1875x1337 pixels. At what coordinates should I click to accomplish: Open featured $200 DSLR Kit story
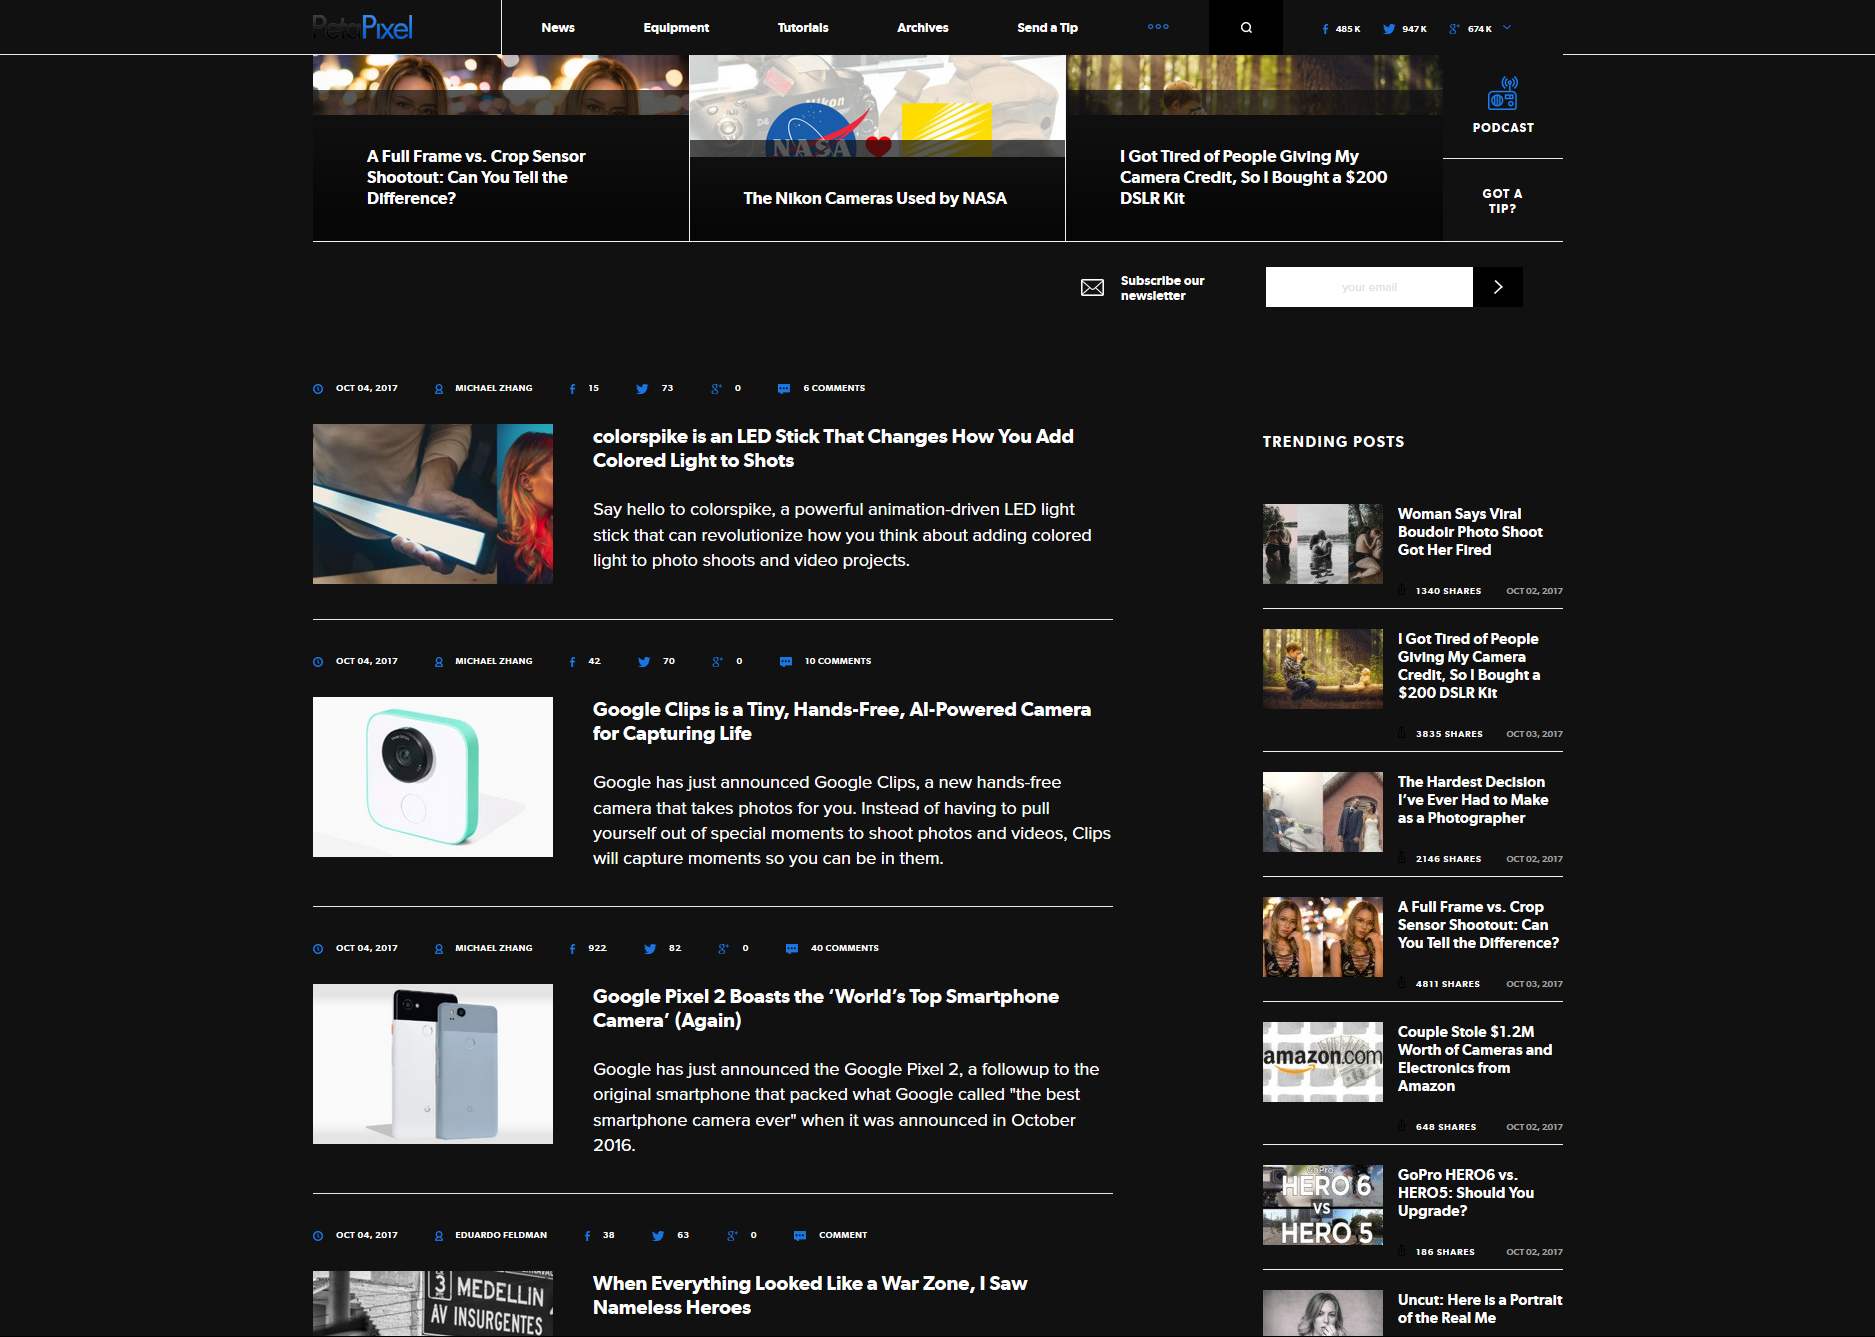1253,177
